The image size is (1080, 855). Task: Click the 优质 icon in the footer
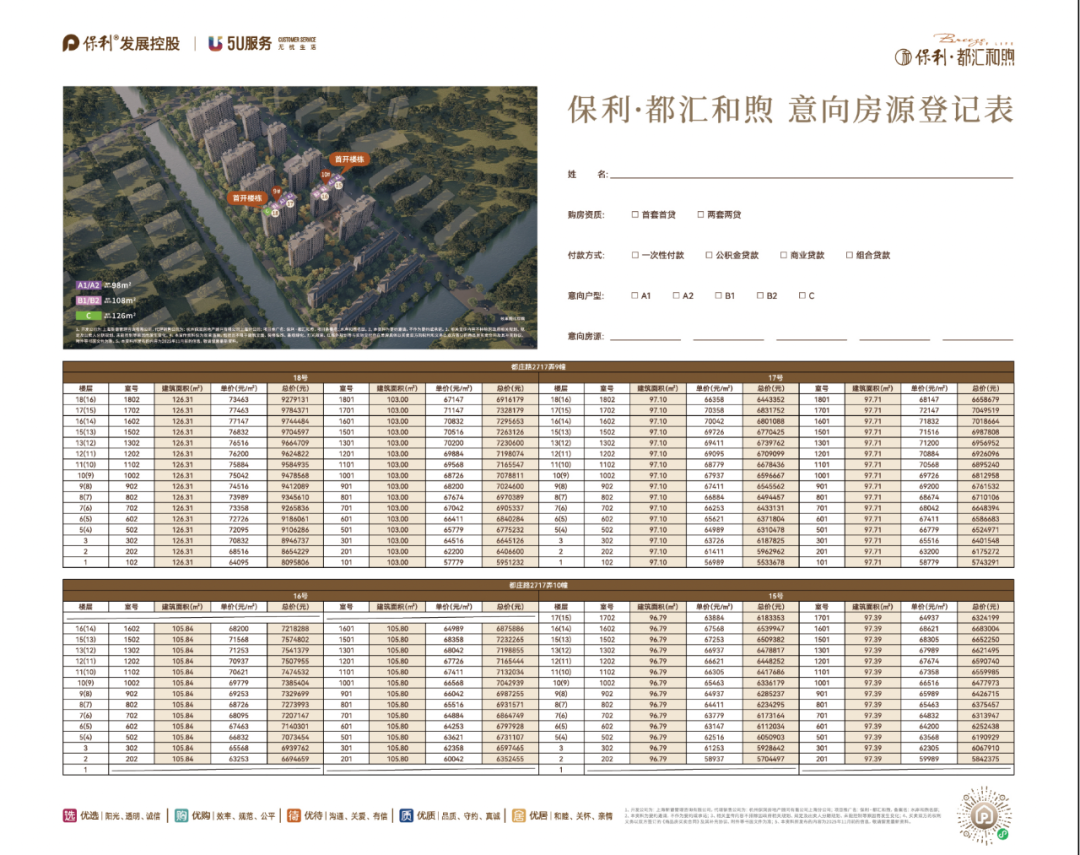click(407, 815)
